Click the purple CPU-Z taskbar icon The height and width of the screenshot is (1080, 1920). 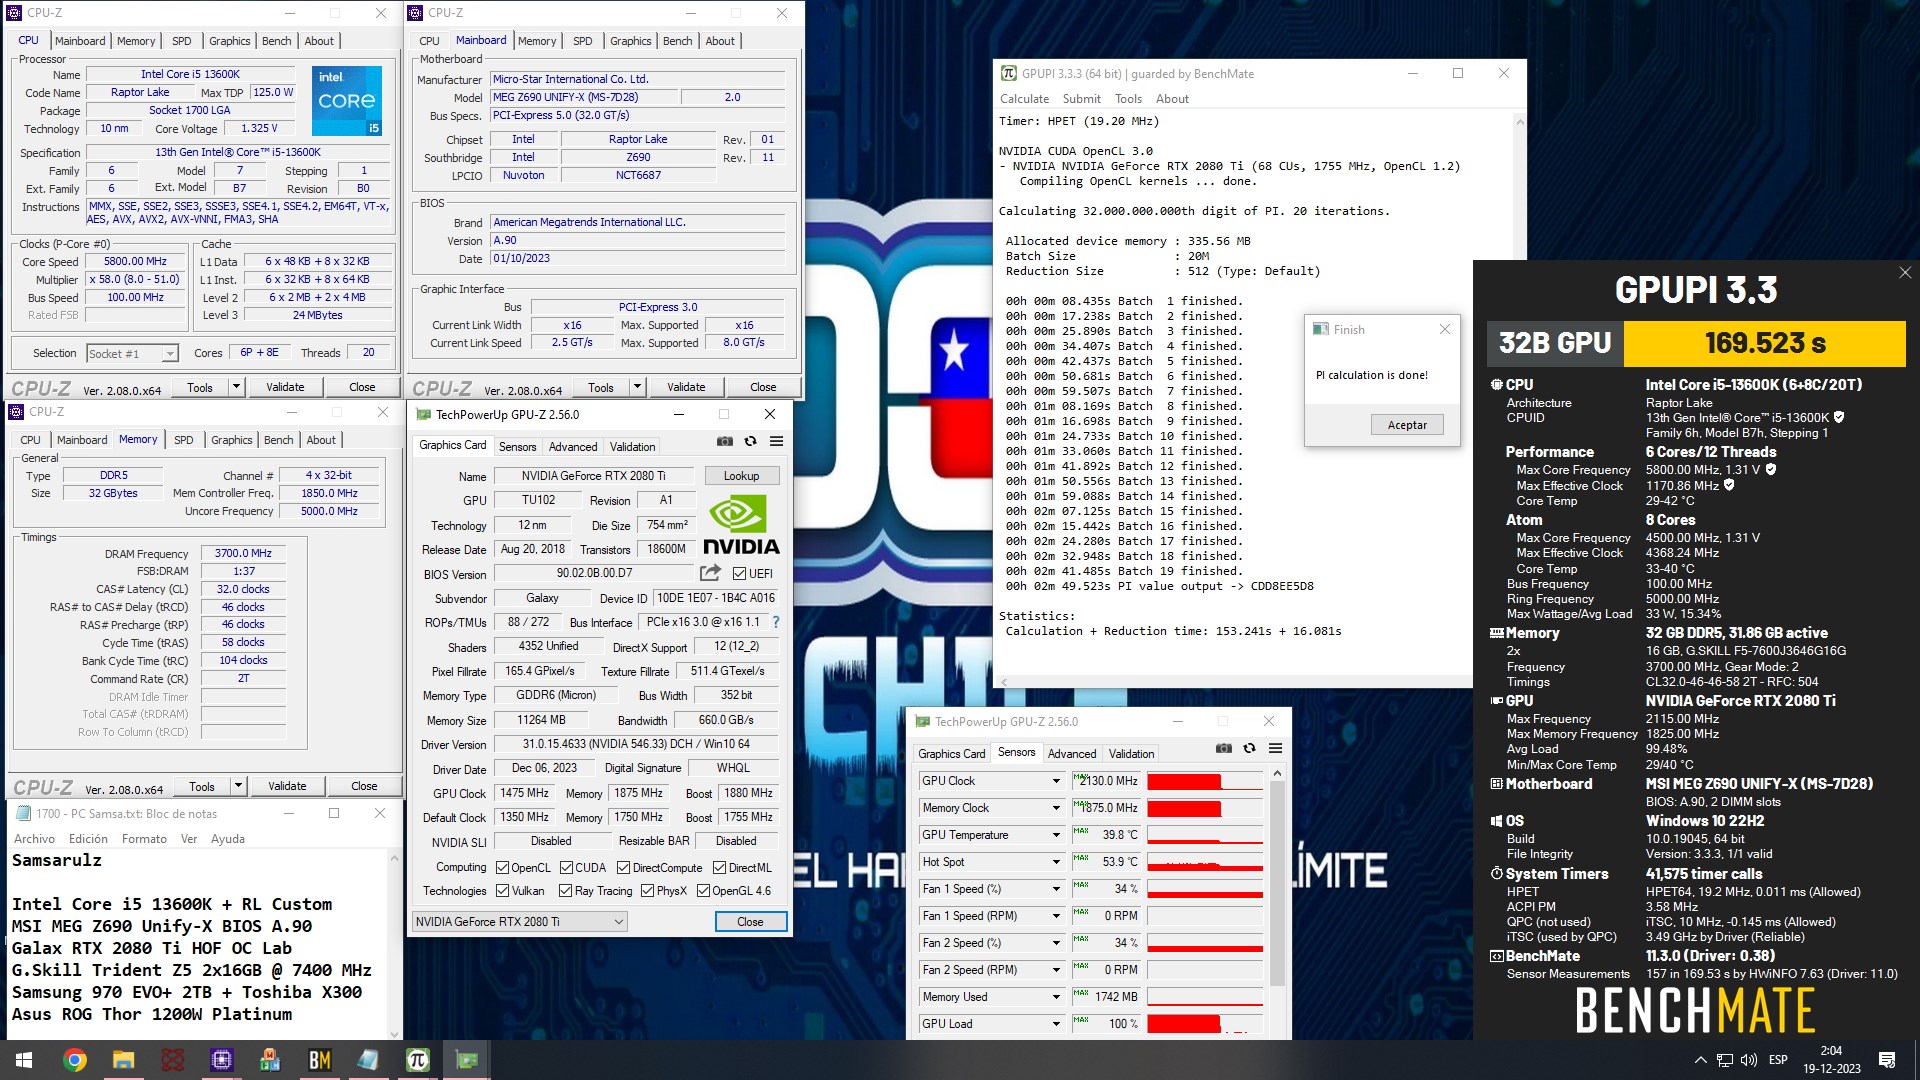221,1060
